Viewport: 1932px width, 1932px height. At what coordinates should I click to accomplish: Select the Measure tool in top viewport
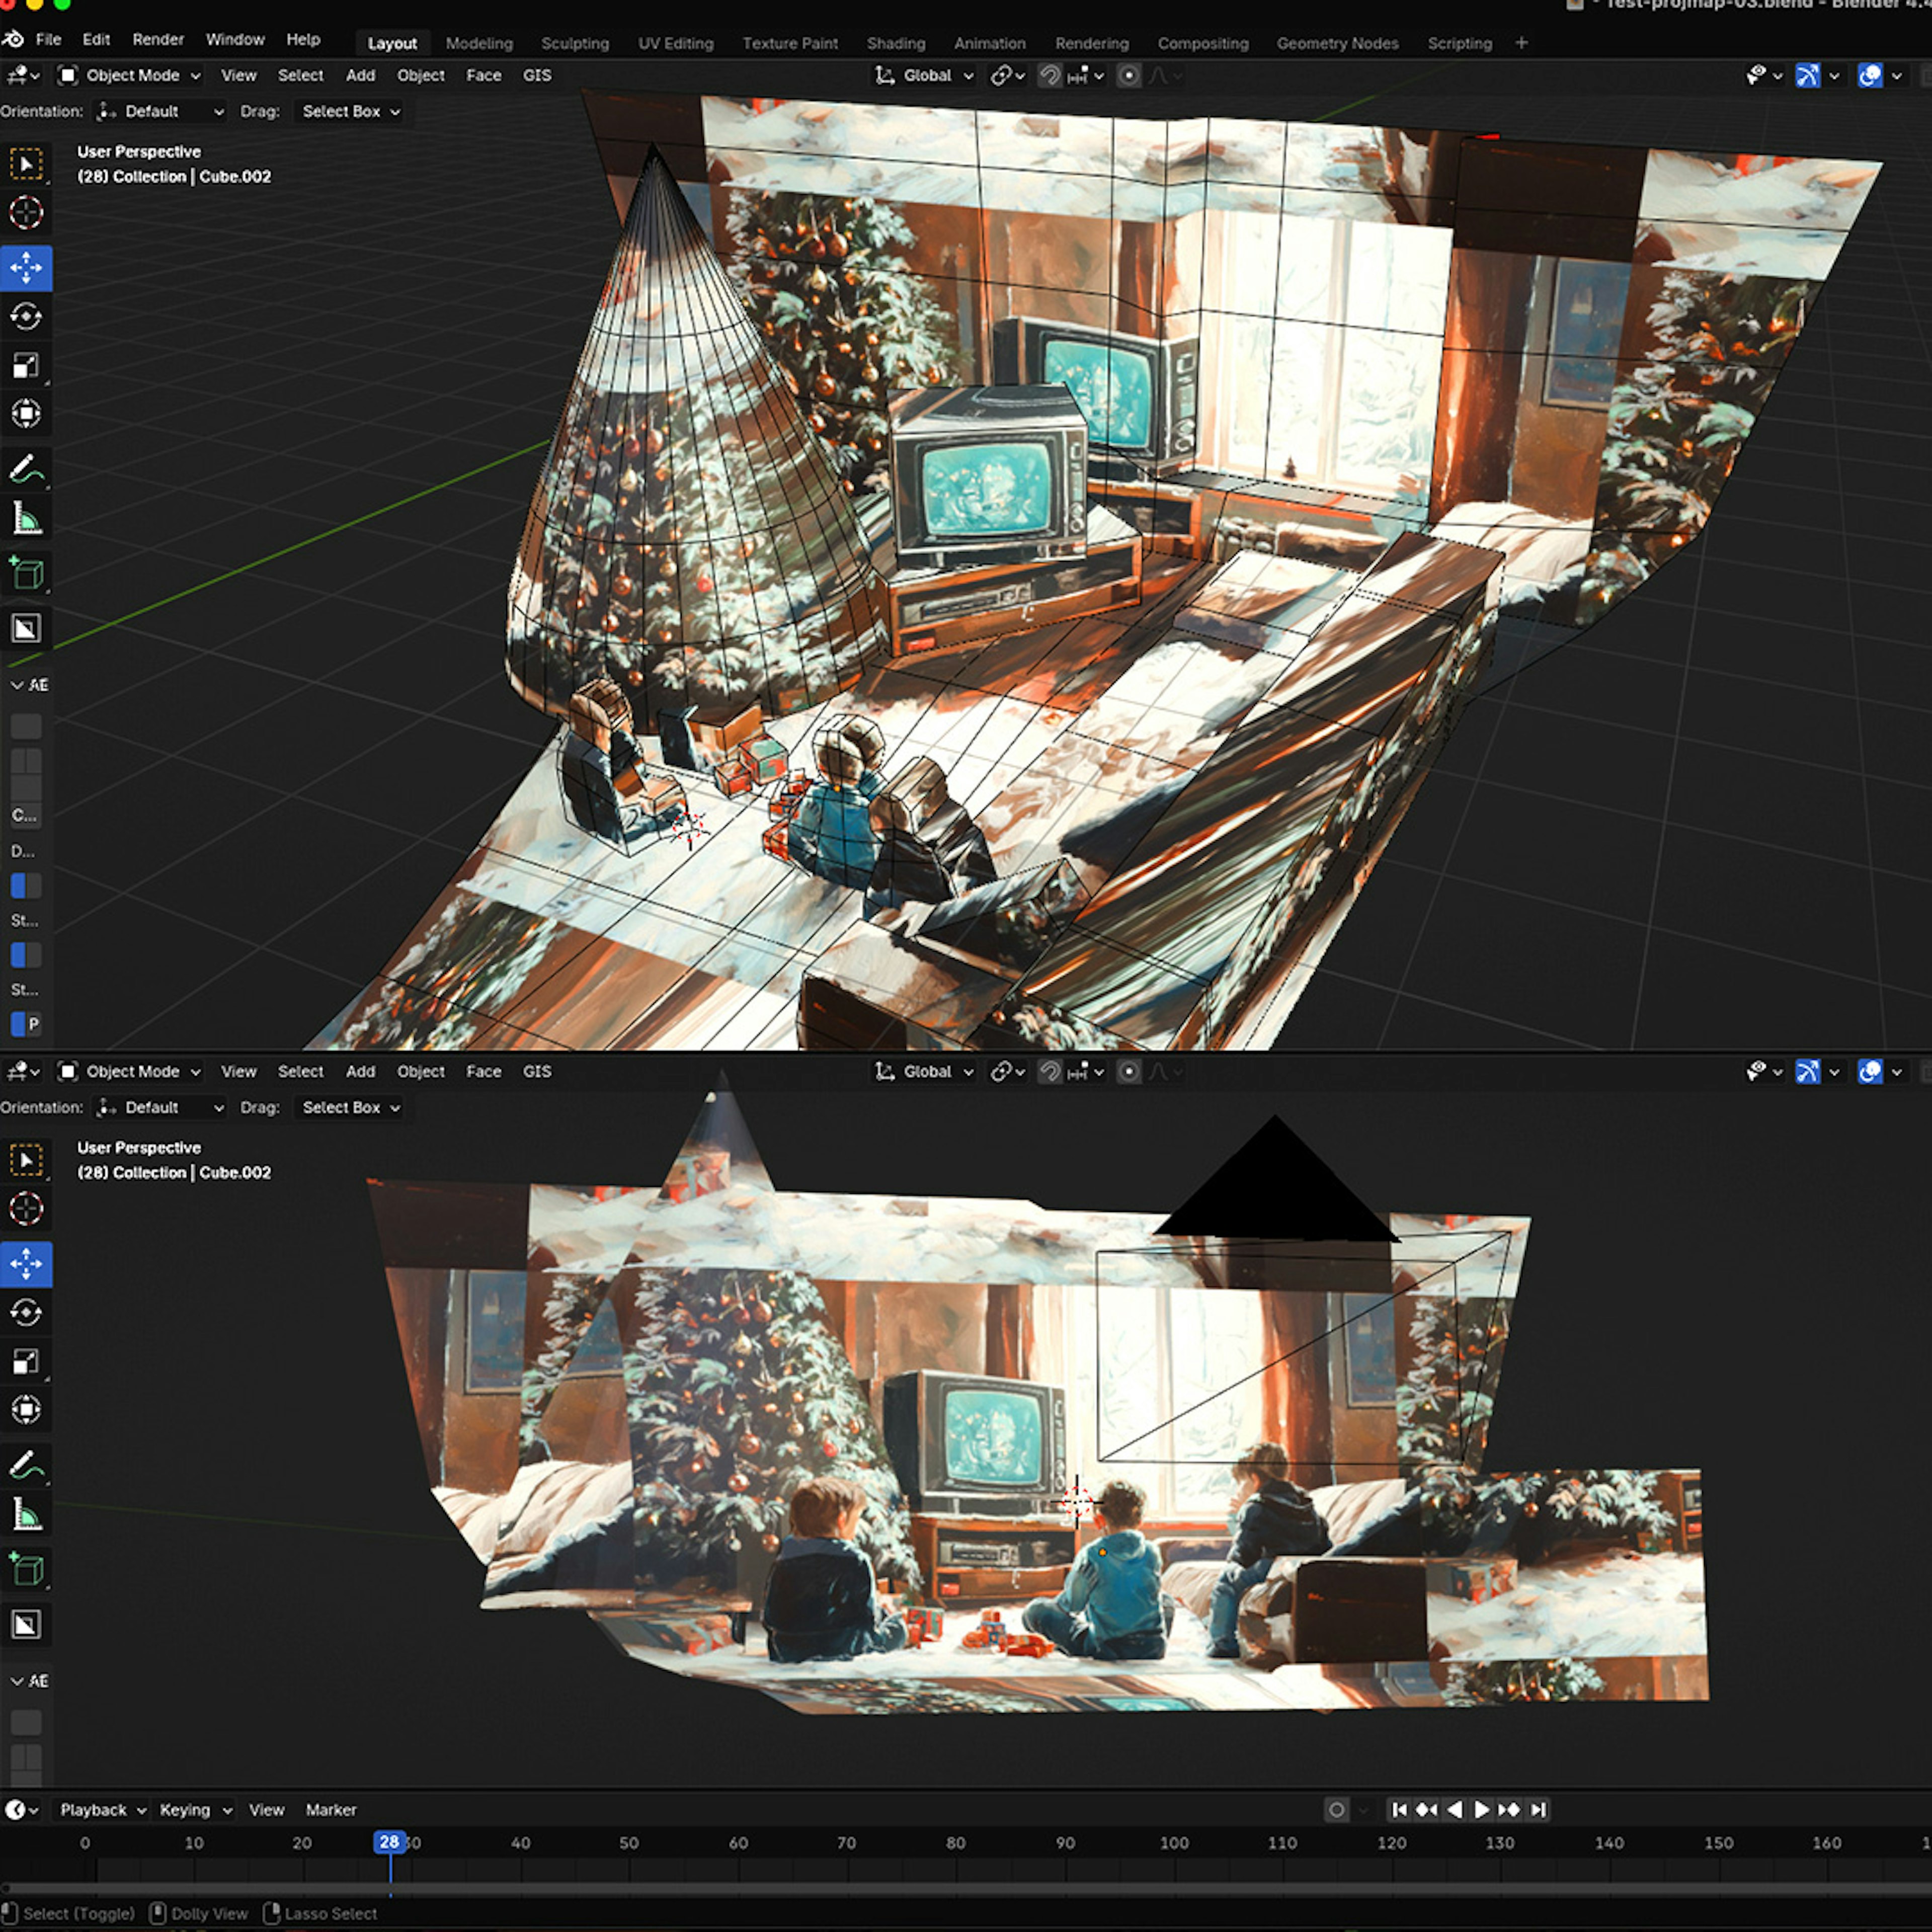[x=26, y=518]
